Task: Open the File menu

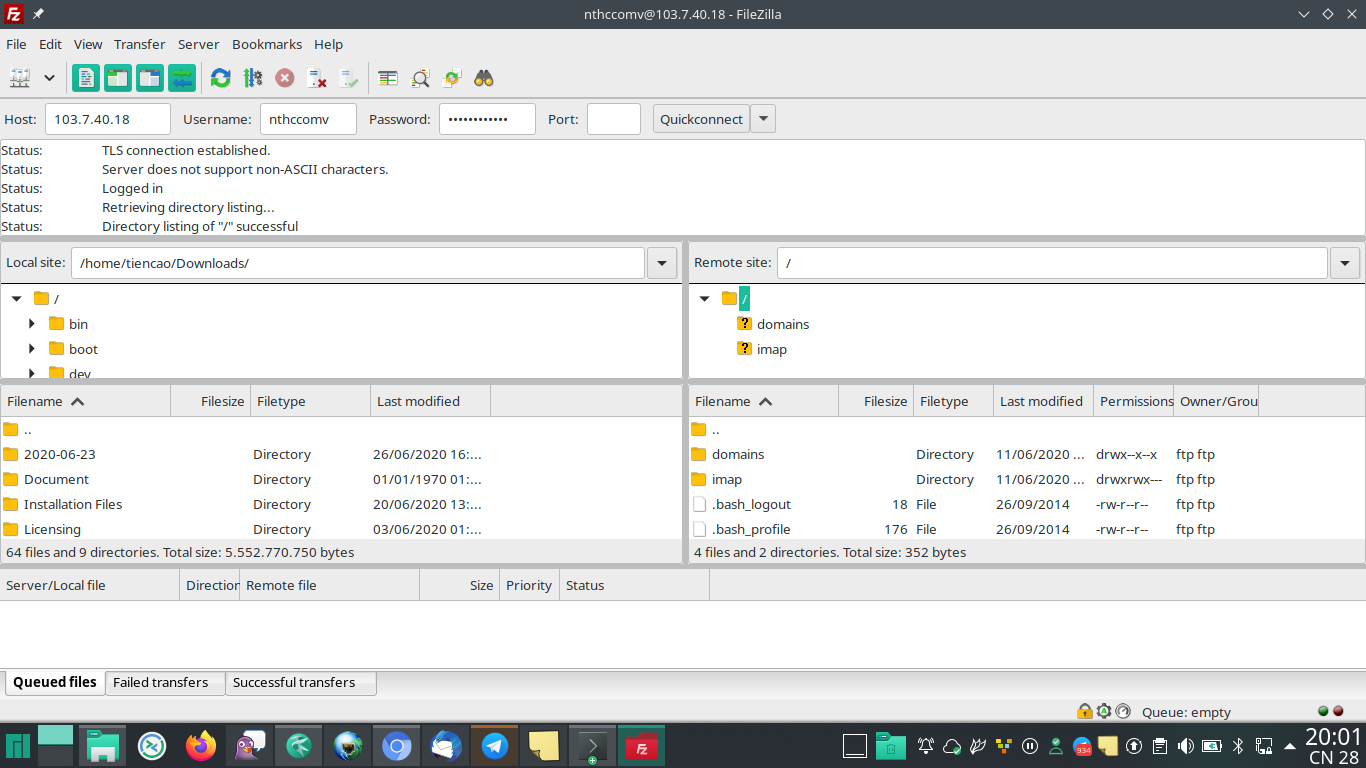Action: 16,44
